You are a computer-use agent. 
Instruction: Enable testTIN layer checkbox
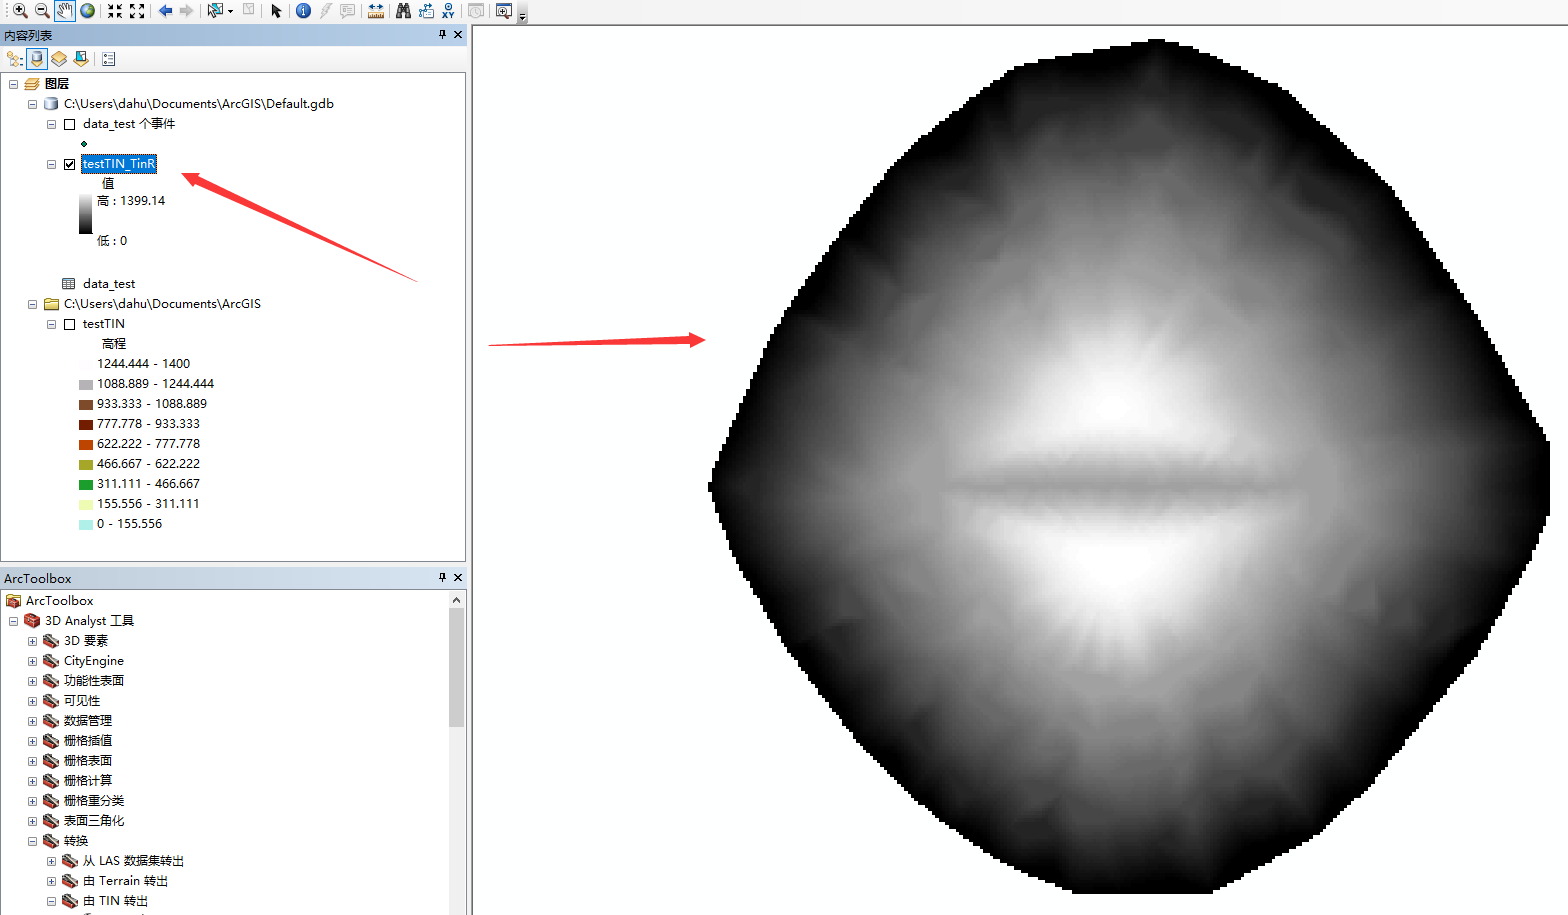point(70,324)
